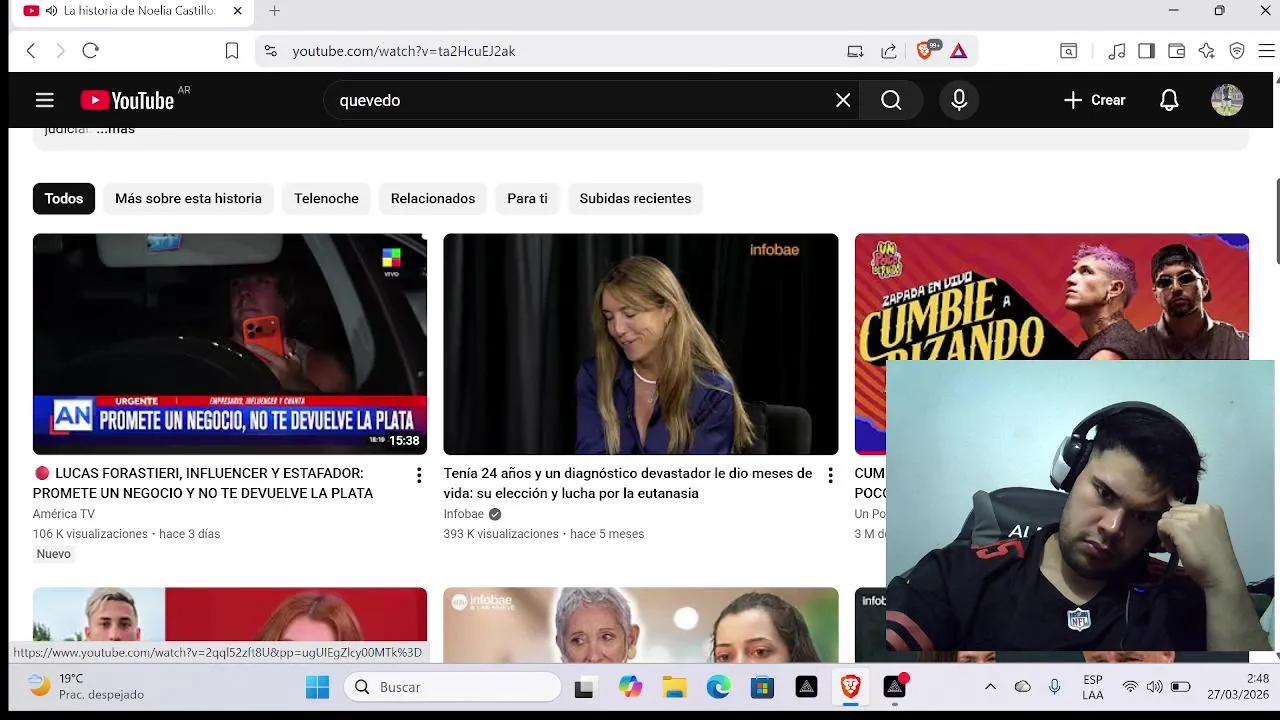Open Microsoft Store from the taskbar
The image size is (1280, 720).
(763, 687)
